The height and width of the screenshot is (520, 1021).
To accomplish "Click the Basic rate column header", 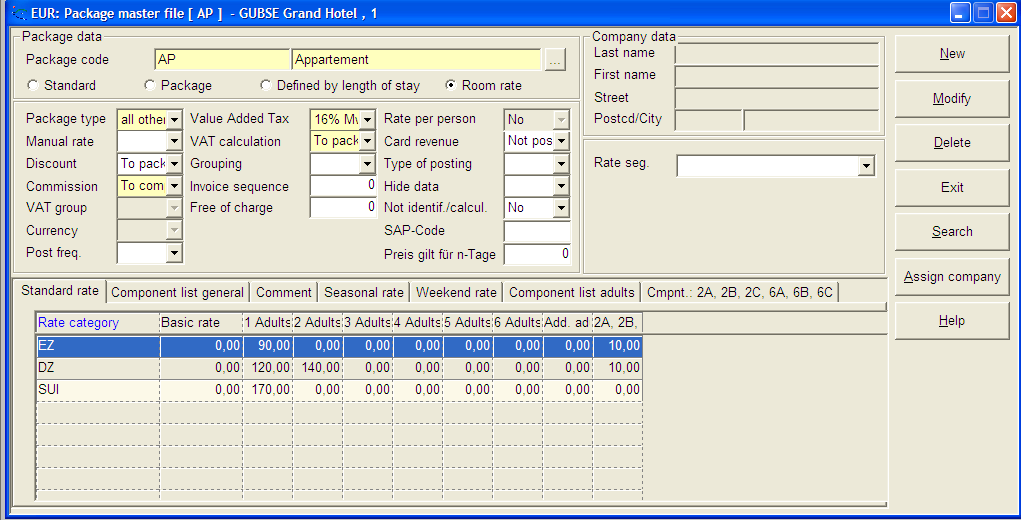I will [x=201, y=323].
